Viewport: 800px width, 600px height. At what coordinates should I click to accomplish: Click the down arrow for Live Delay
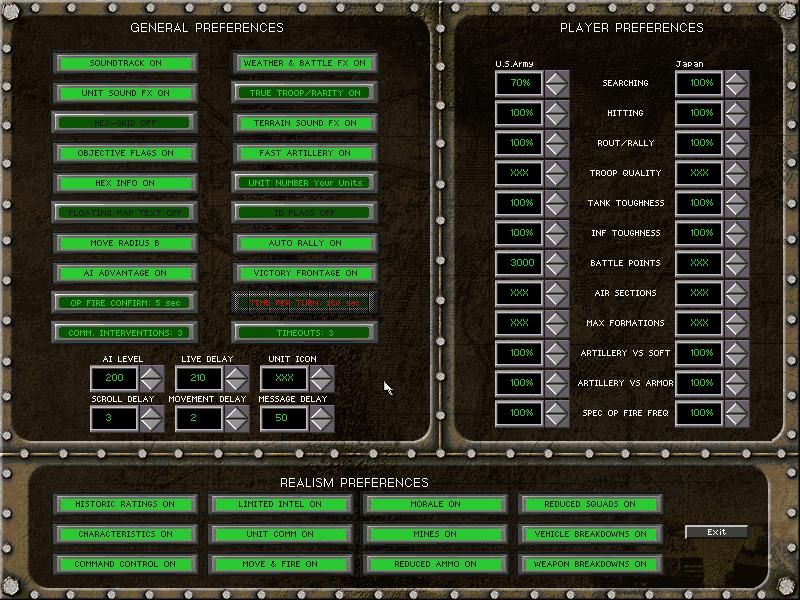click(x=236, y=386)
